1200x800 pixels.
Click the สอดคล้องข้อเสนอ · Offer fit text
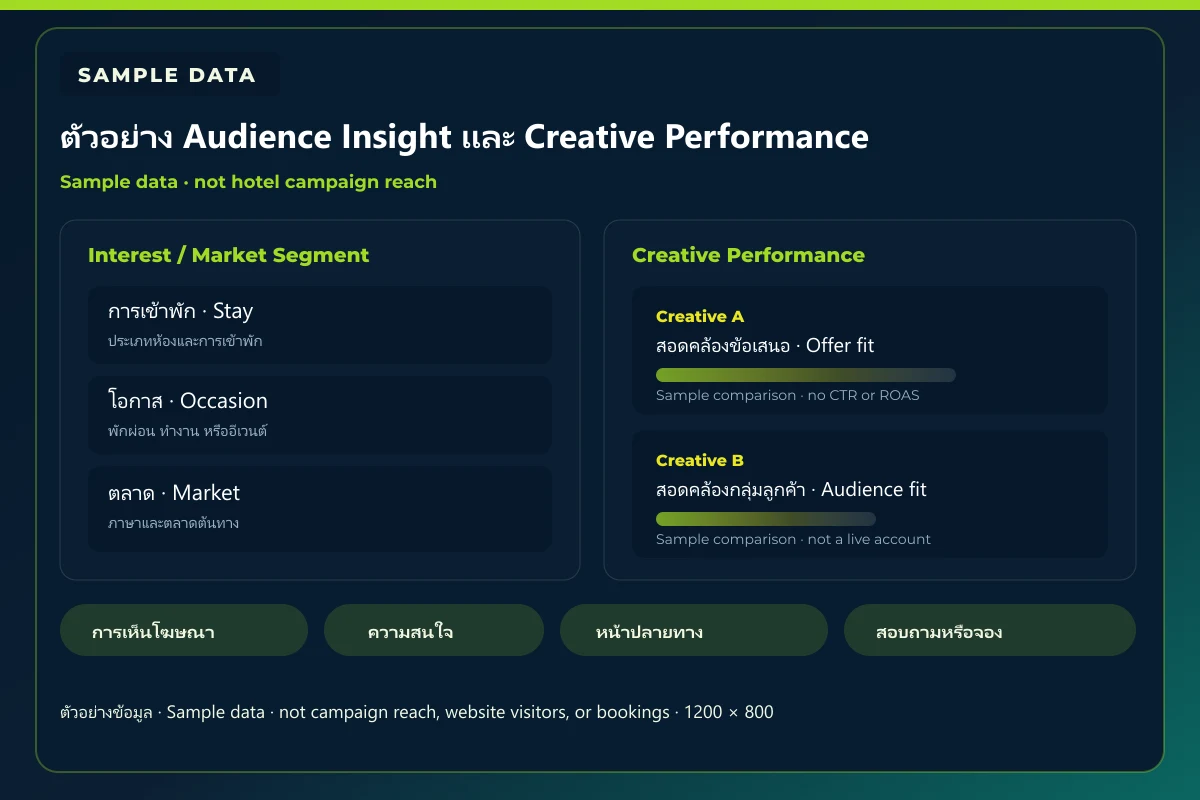765,345
